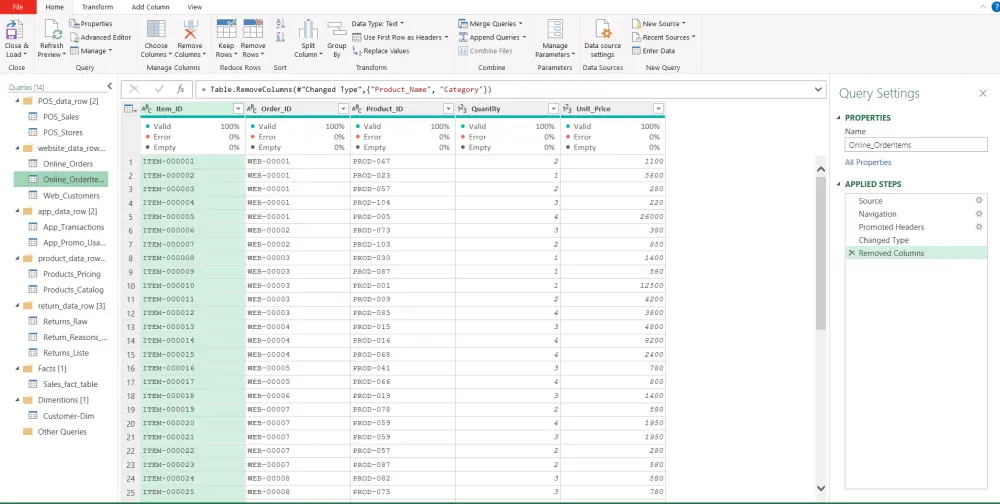Click Replace Values in Transform group
The height and width of the screenshot is (504, 1000).
coord(381,51)
